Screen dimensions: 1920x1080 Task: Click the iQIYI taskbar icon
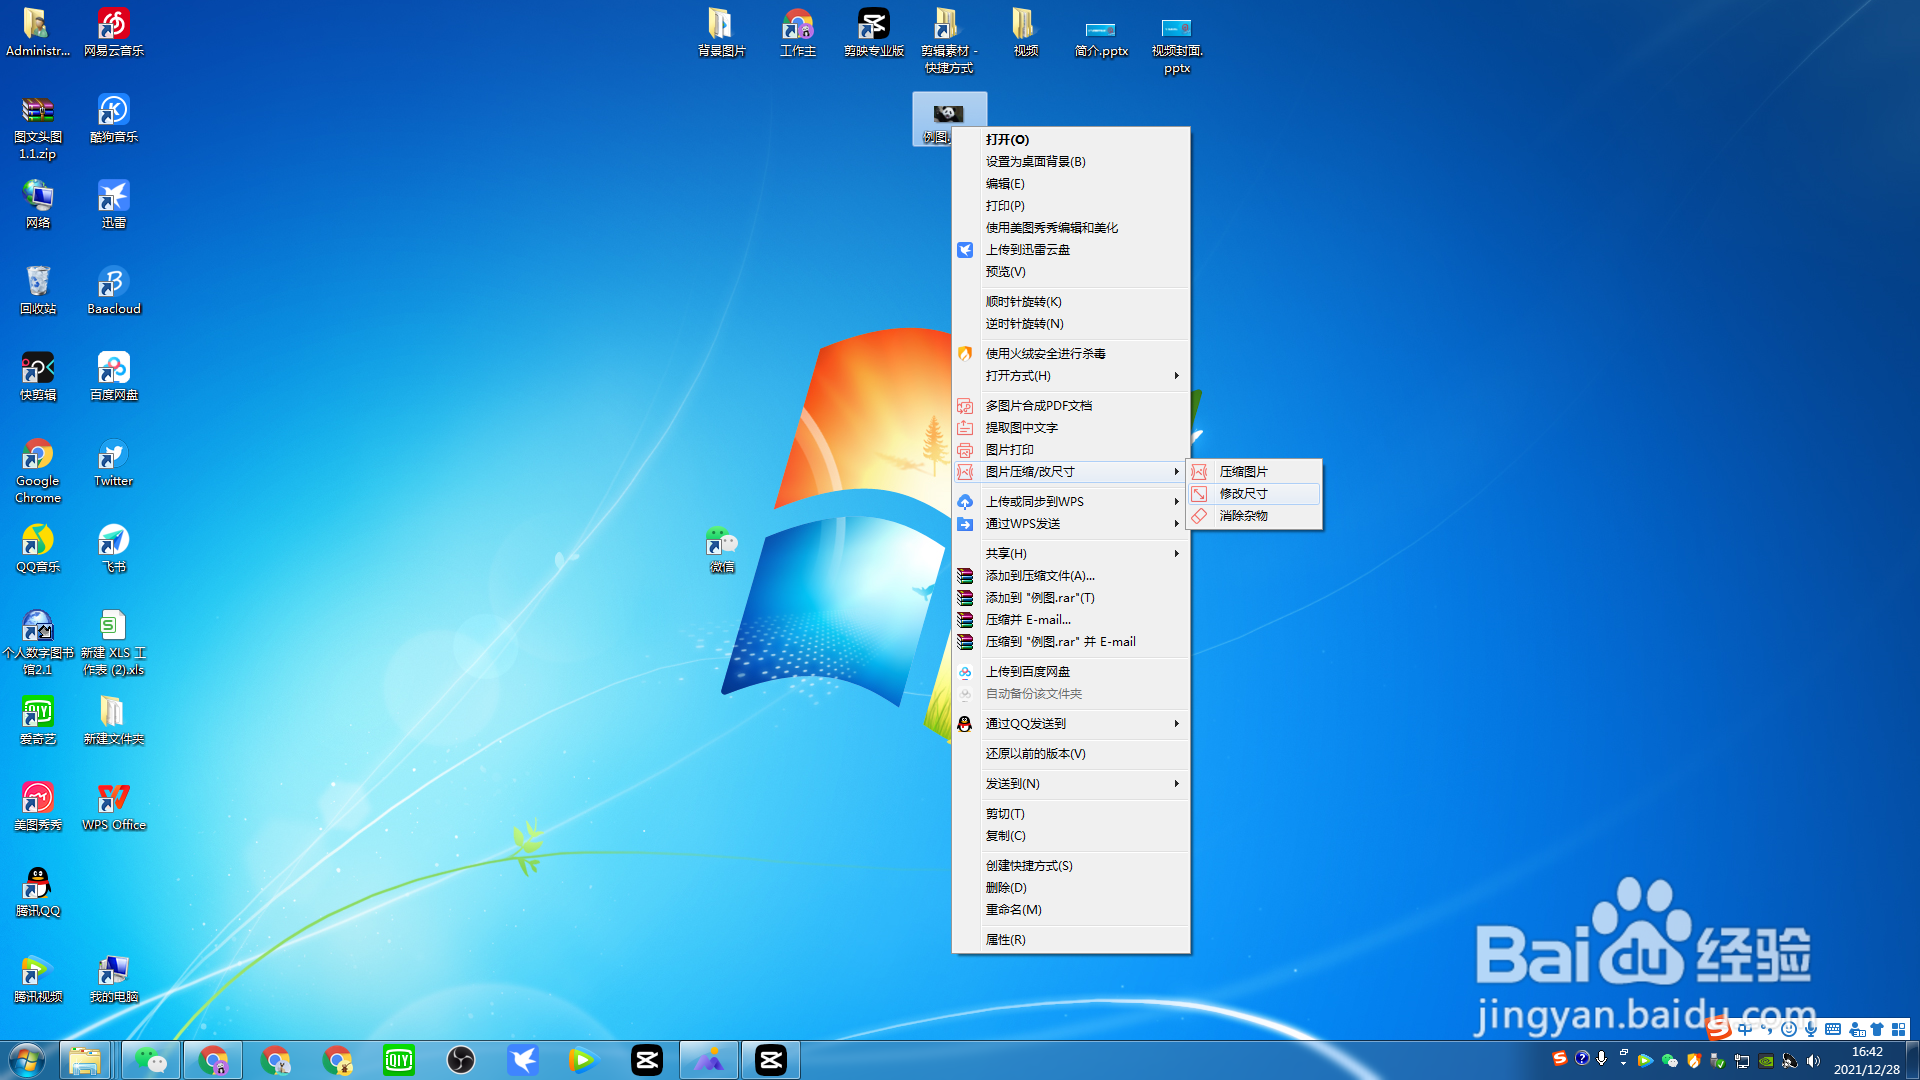coord(399,1060)
